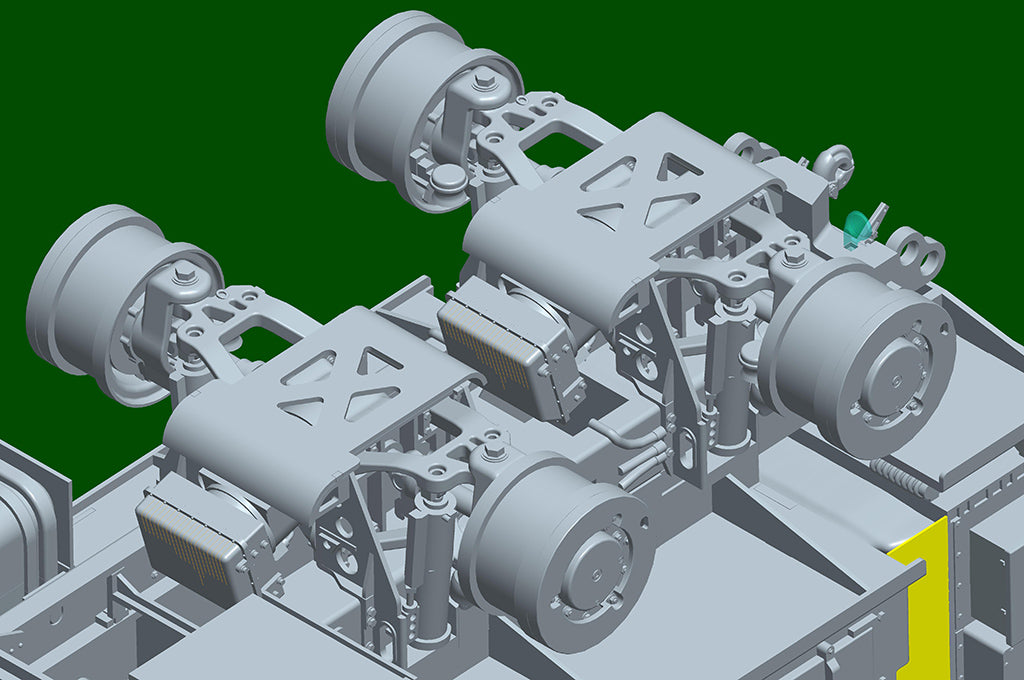The height and width of the screenshot is (680, 1024).
Task: Select the green translucent lens part
Action: [x=855, y=230]
